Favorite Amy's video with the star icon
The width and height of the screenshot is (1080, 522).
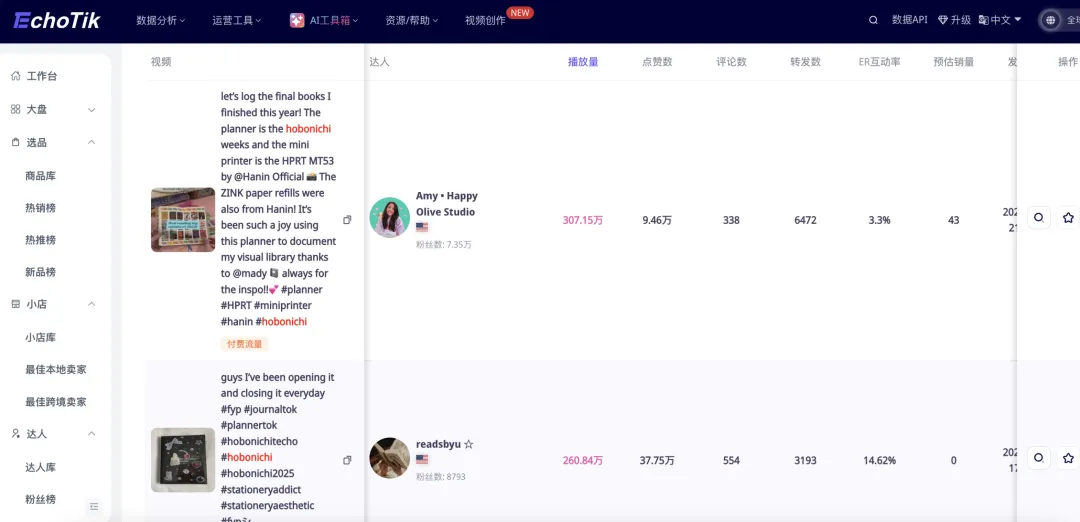point(1068,218)
